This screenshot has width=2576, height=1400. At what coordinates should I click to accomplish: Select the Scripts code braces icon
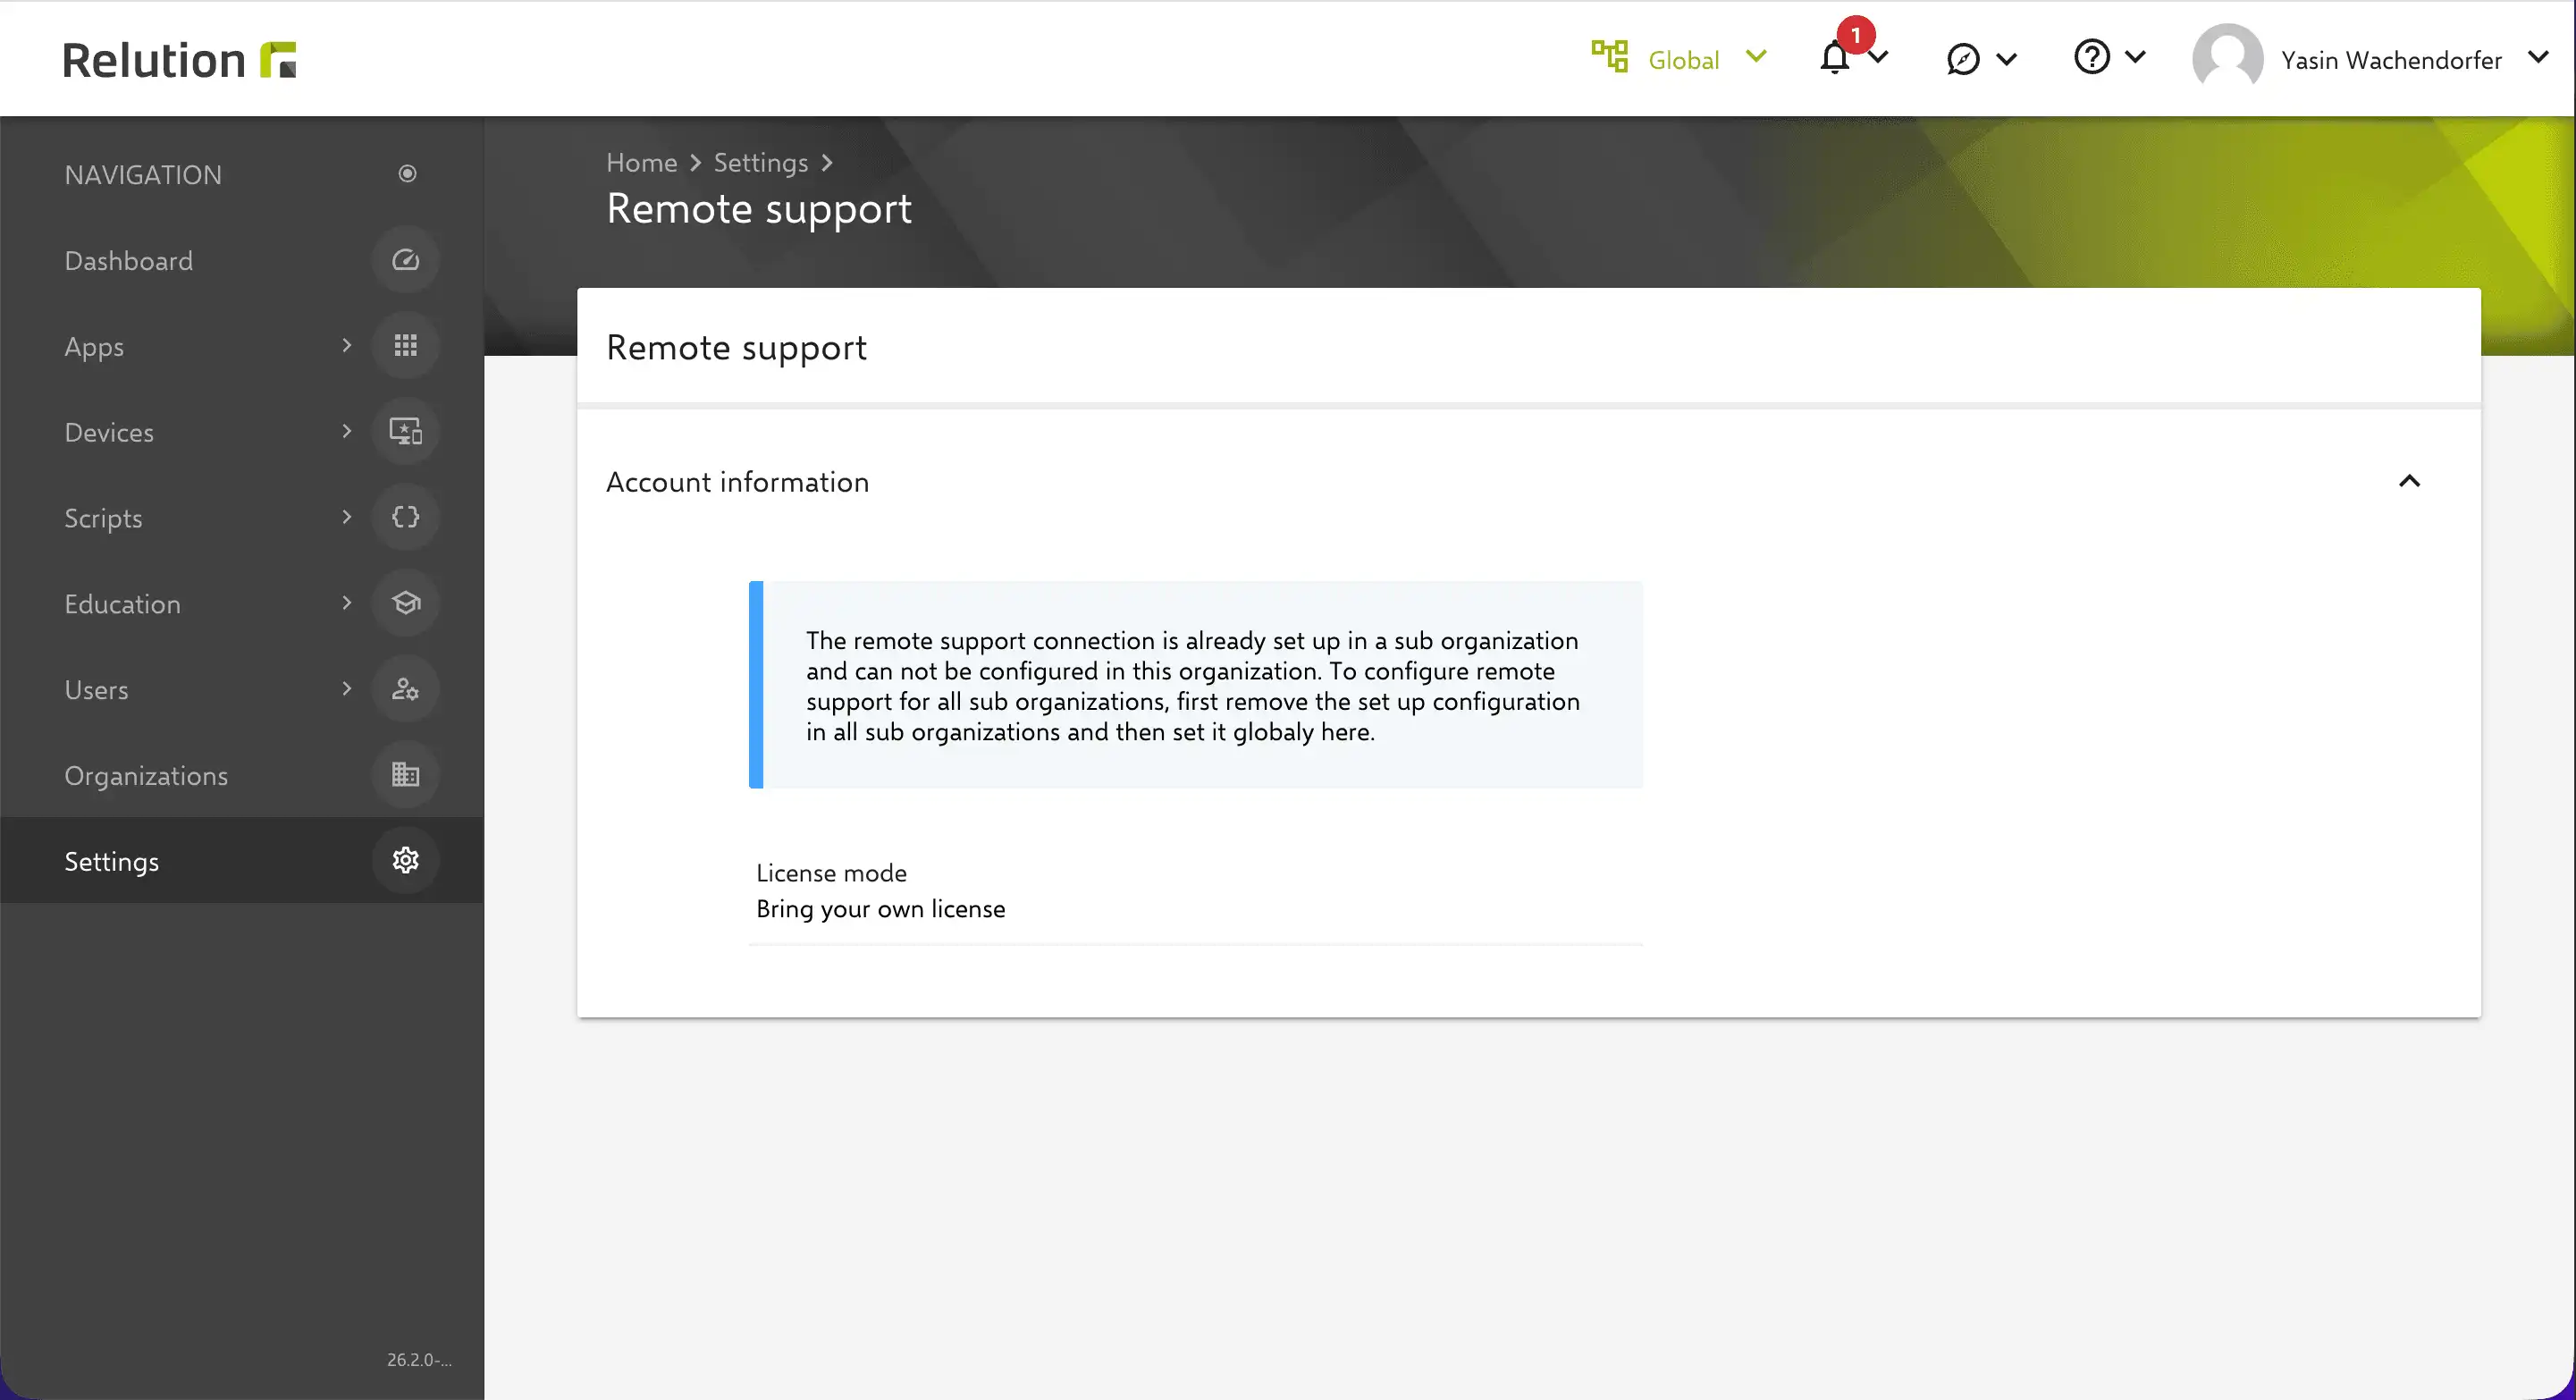[406, 517]
